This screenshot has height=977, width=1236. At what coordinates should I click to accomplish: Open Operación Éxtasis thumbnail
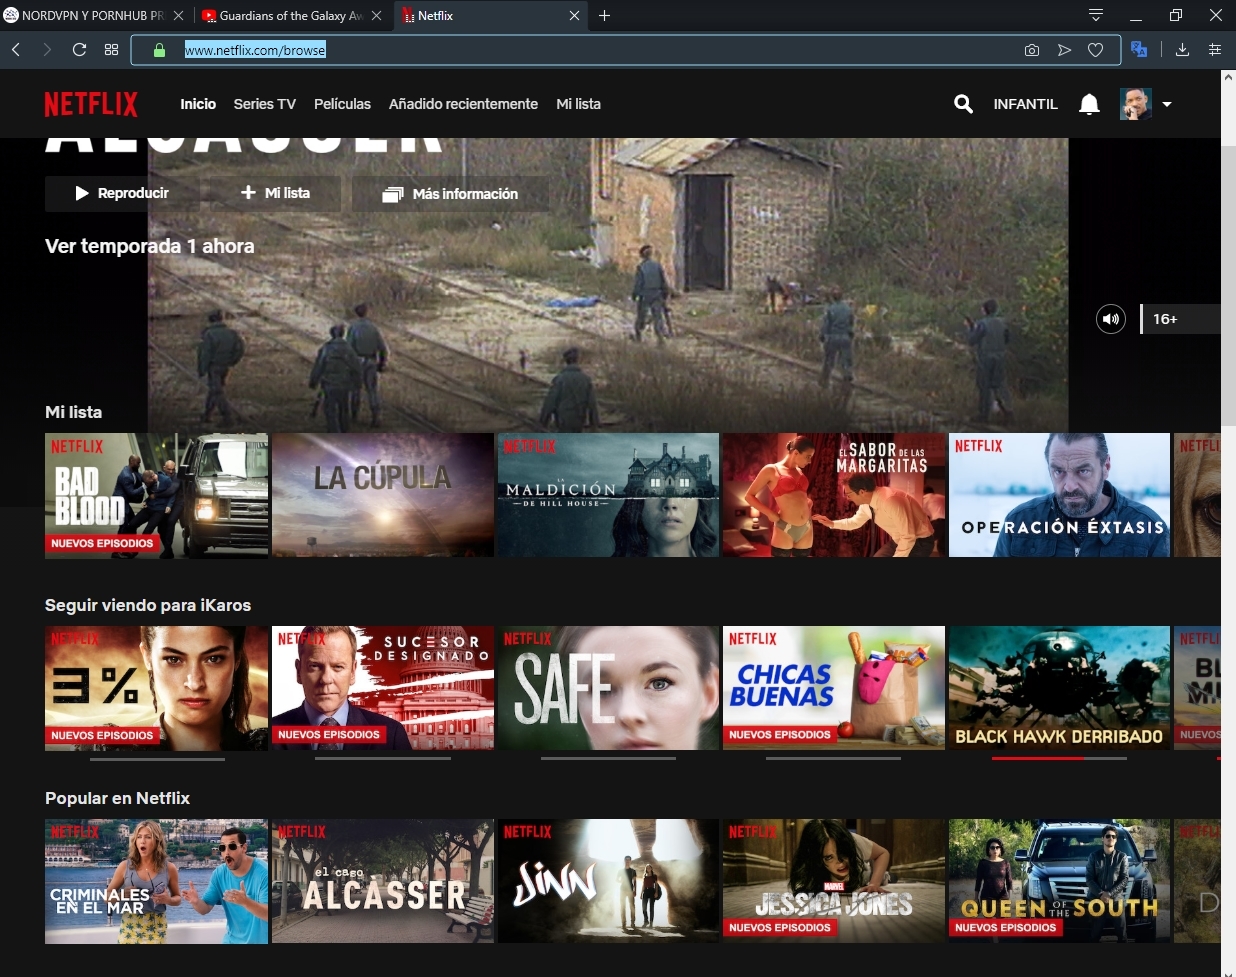1059,495
